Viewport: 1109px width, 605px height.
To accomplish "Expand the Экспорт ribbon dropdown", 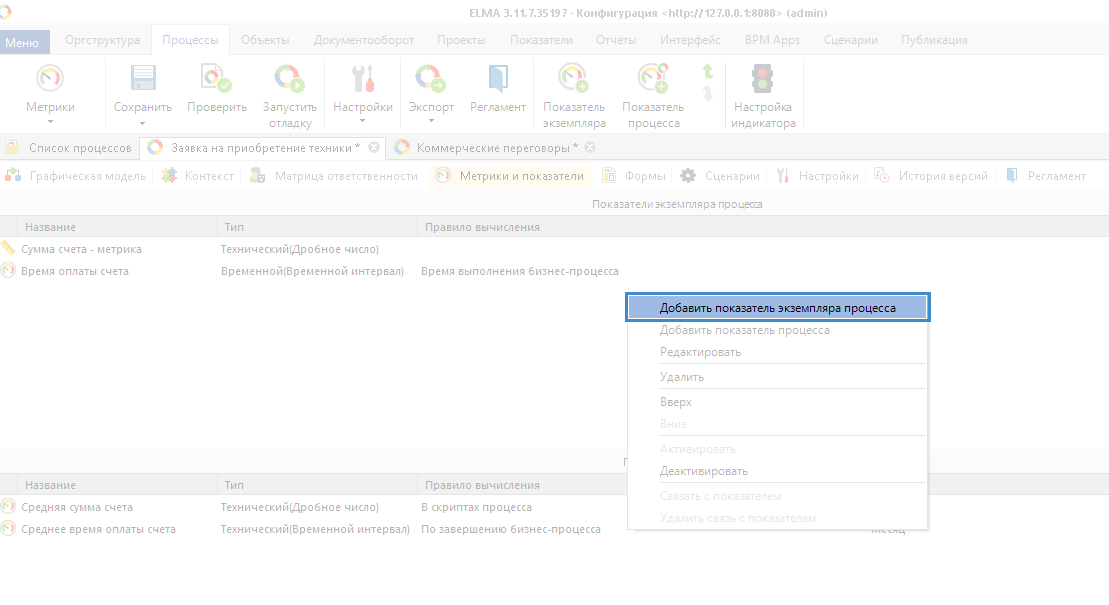I will pyautogui.click(x=431, y=122).
